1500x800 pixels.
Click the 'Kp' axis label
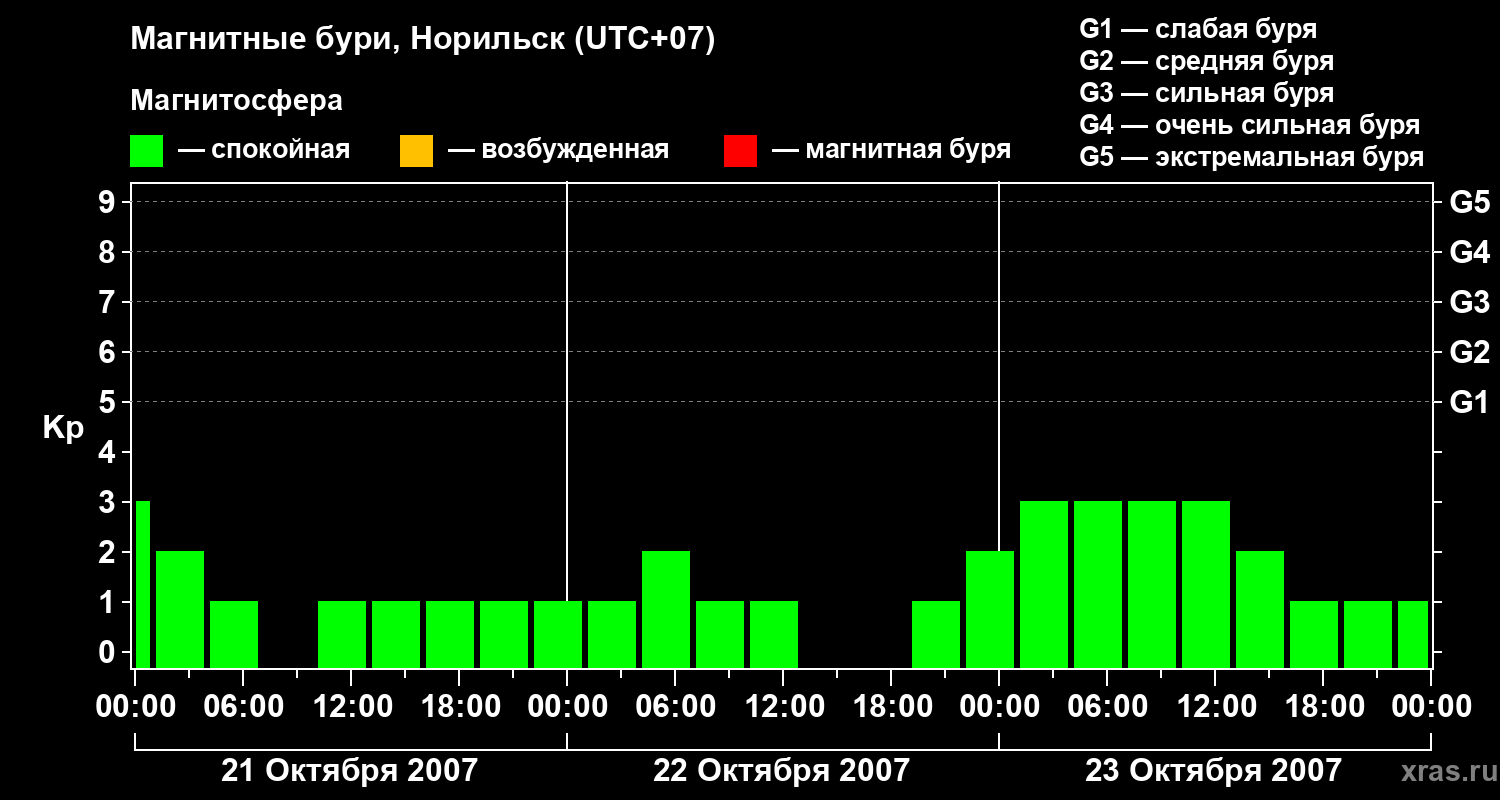click(x=63, y=429)
